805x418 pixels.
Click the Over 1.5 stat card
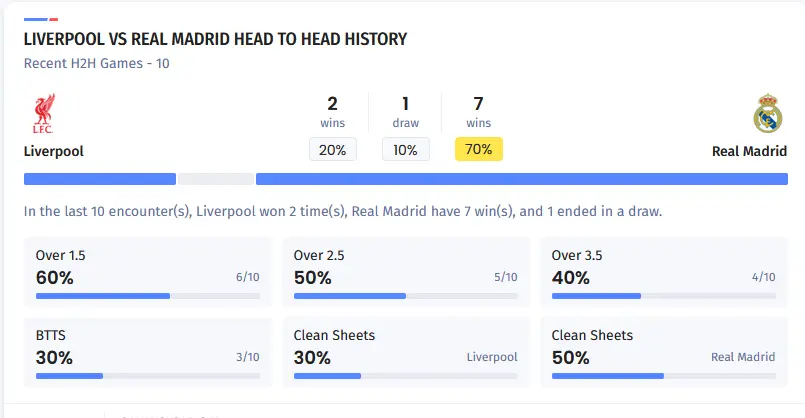[x=148, y=271]
